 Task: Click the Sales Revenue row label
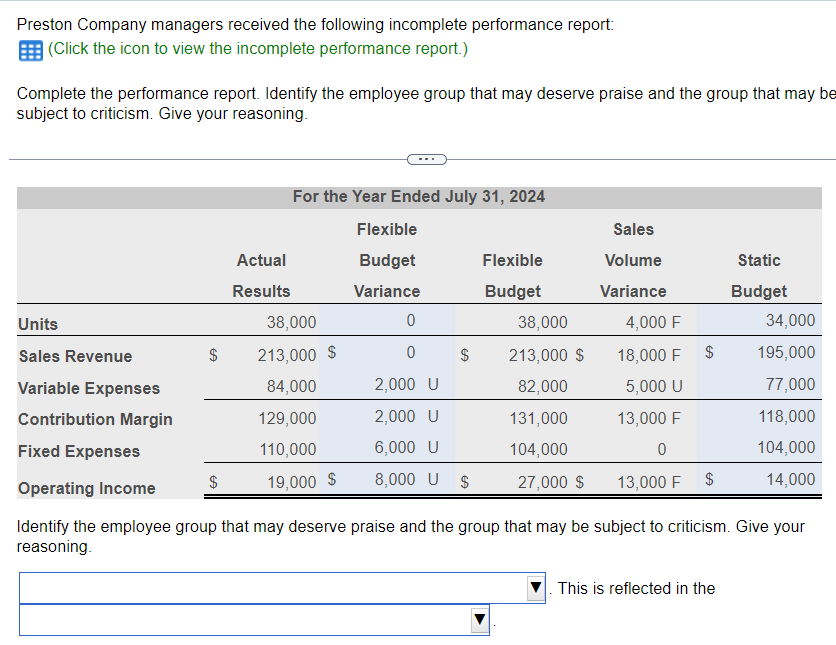(x=75, y=356)
